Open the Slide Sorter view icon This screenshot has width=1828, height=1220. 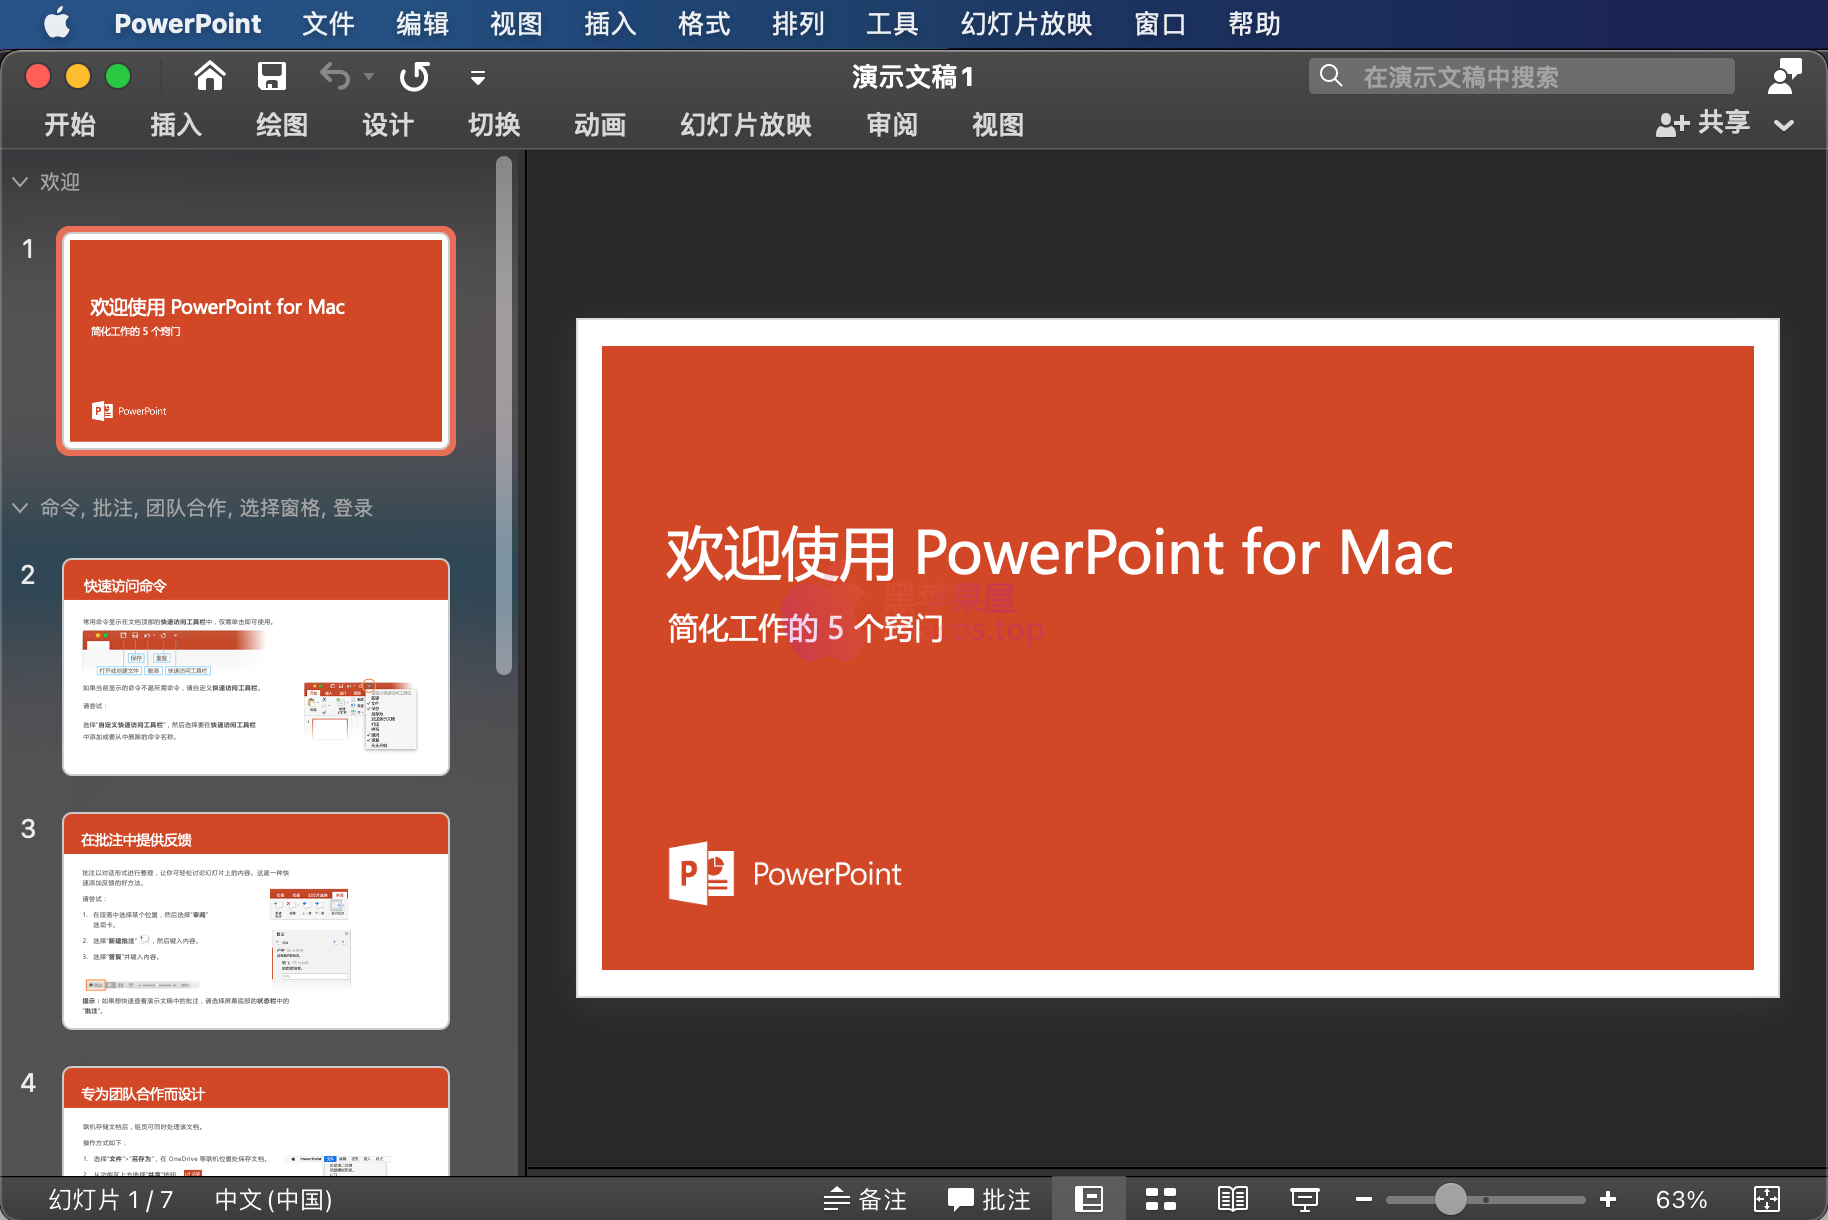coord(1160,1199)
